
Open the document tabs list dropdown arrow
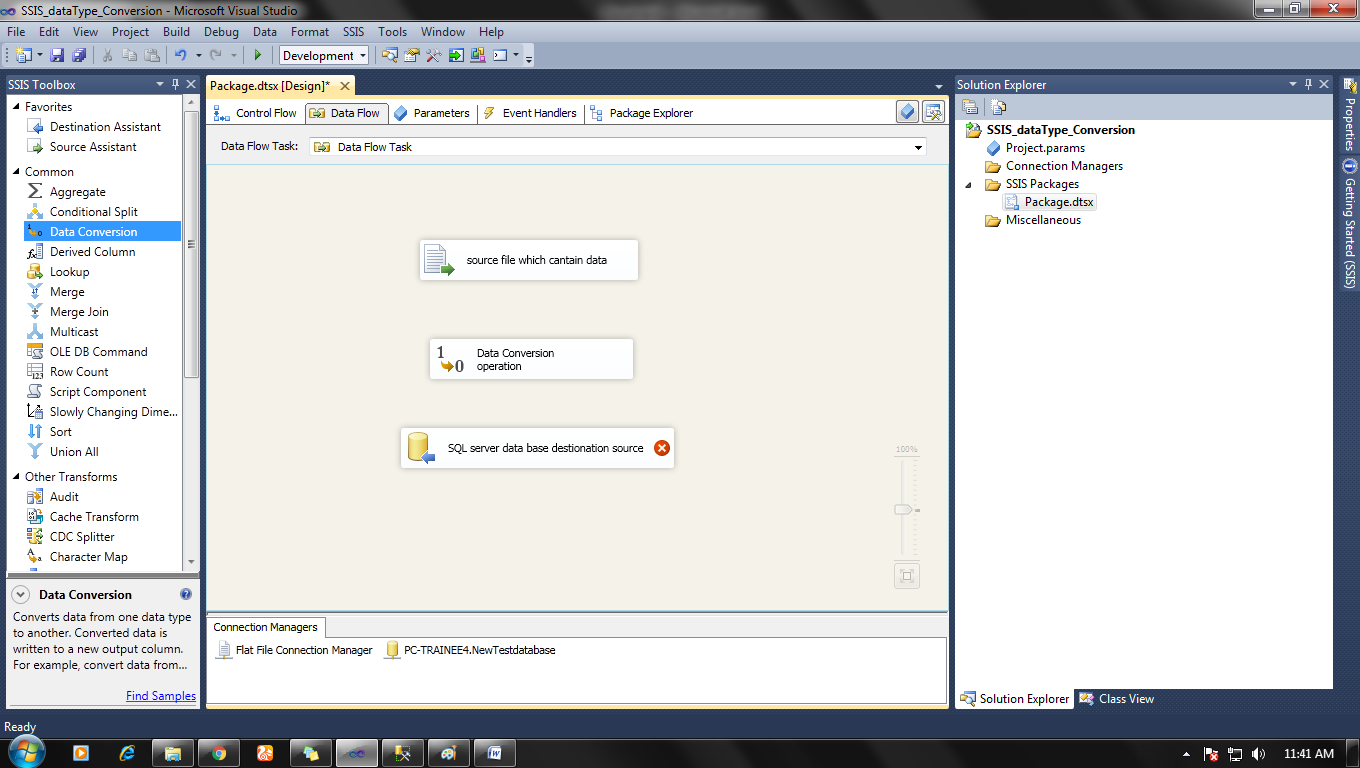(x=938, y=87)
